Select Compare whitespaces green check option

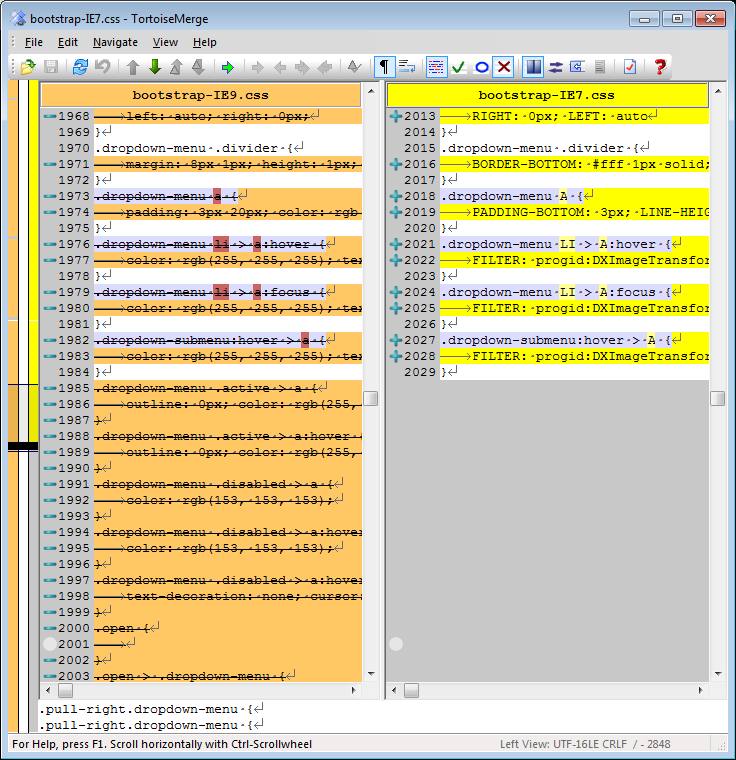(x=459, y=66)
